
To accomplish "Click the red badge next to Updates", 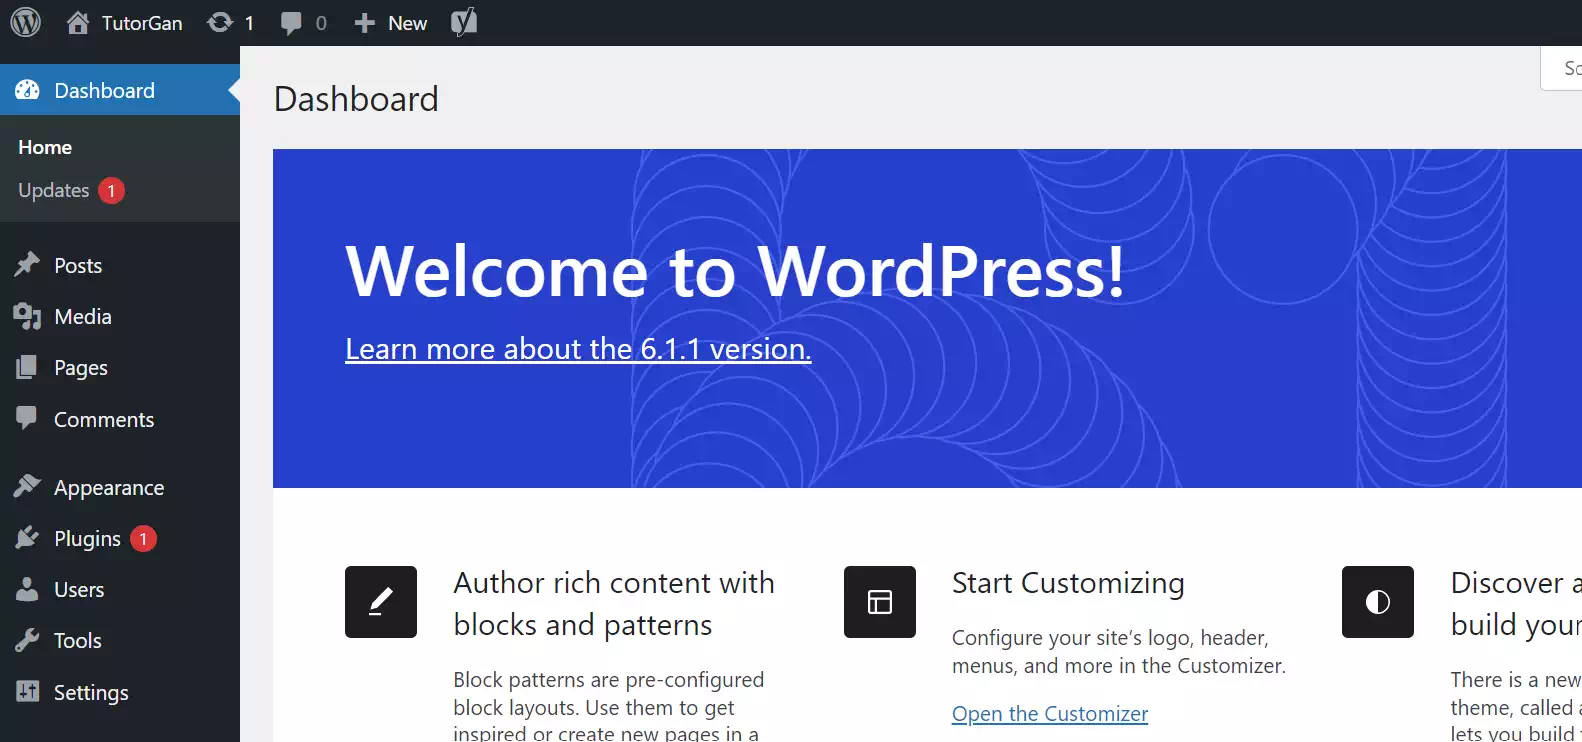I will point(111,190).
